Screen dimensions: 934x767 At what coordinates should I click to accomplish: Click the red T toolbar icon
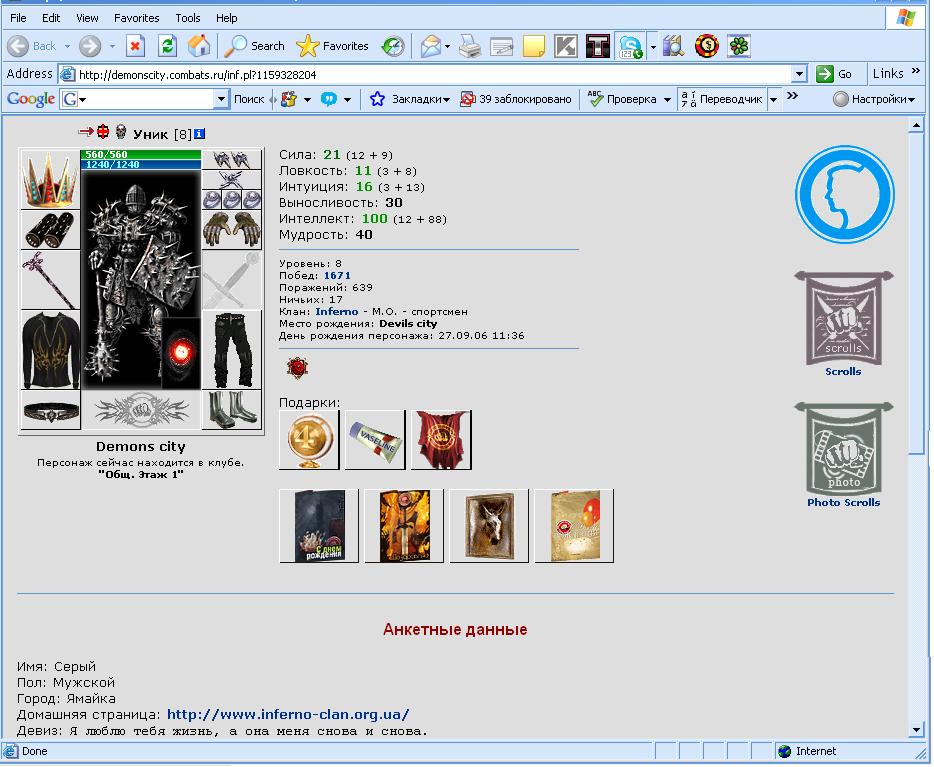tap(597, 46)
